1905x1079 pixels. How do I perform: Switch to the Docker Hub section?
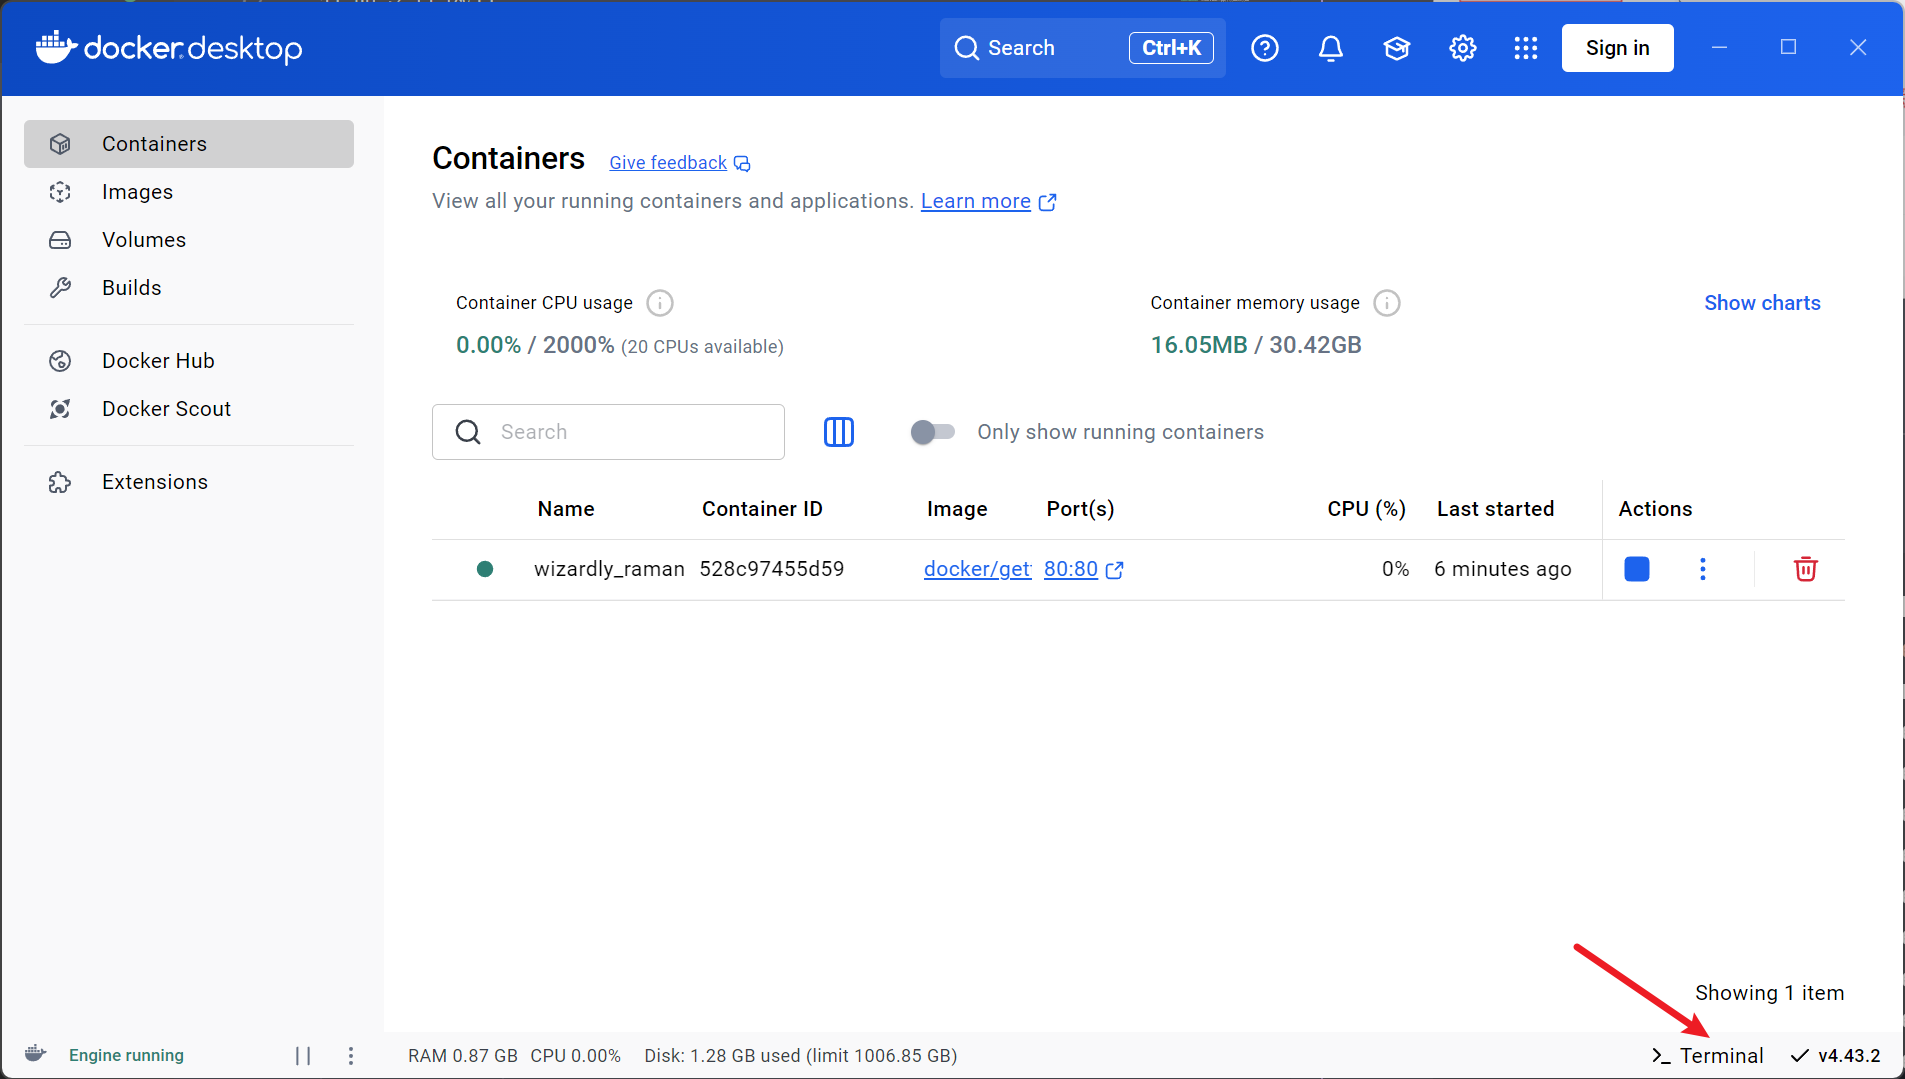pos(157,360)
